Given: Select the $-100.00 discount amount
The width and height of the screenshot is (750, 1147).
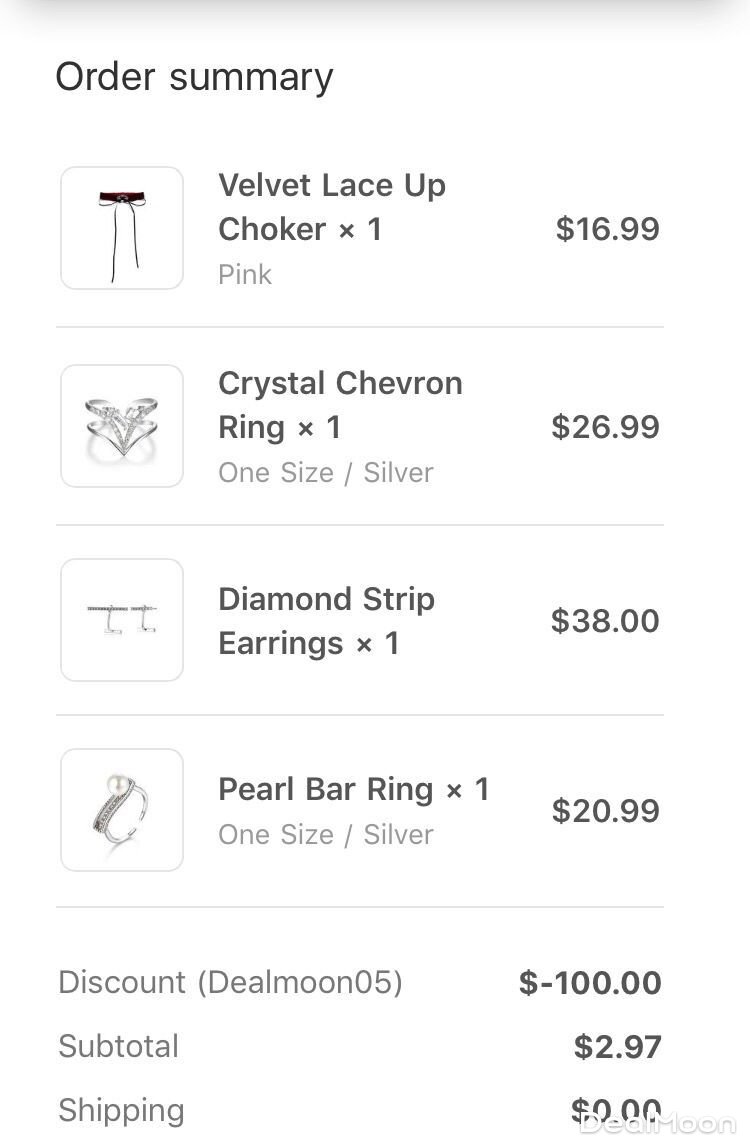Looking at the screenshot, I should click(x=590, y=983).
